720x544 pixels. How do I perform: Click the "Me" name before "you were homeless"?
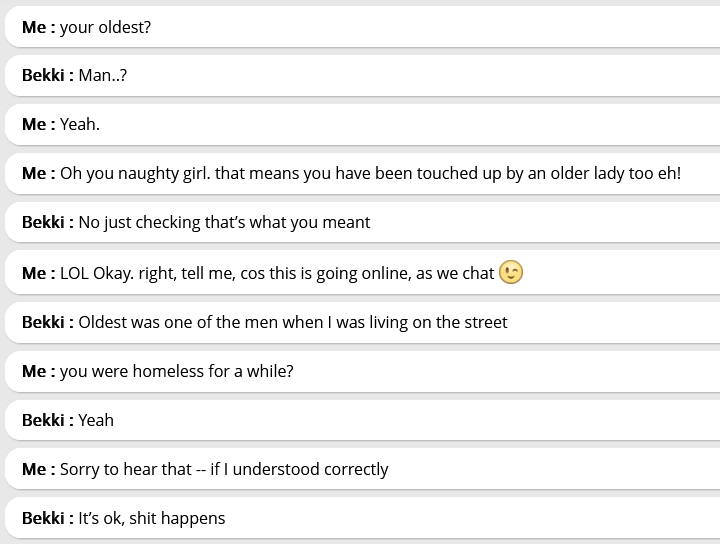tap(34, 371)
